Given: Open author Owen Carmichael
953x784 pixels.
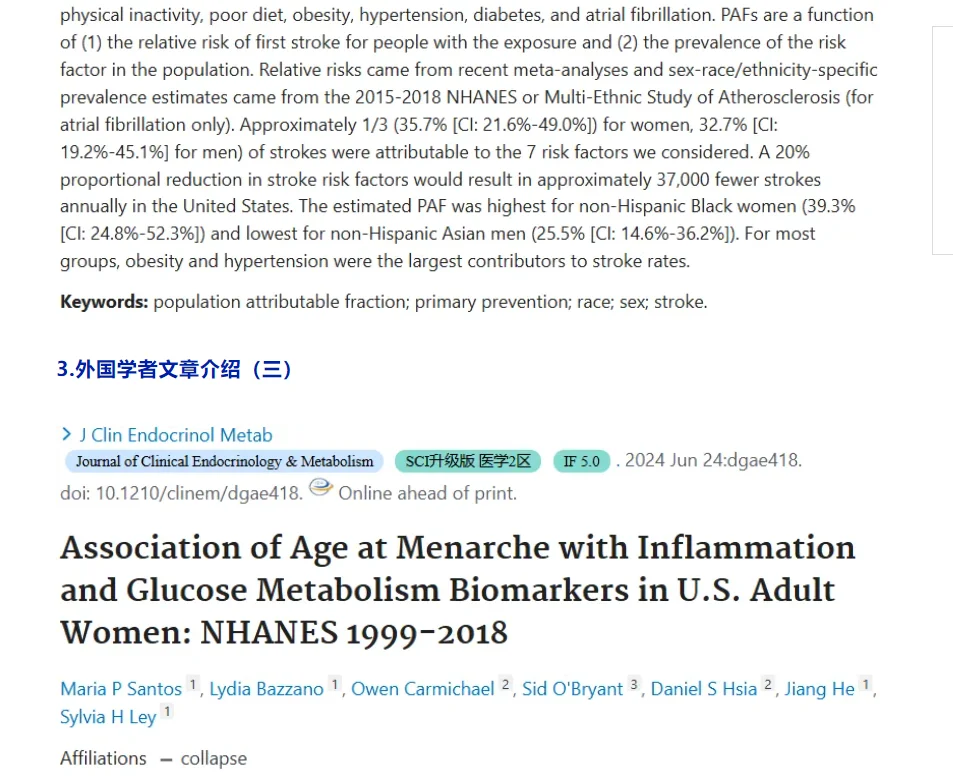Looking at the screenshot, I should coord(423,689).
